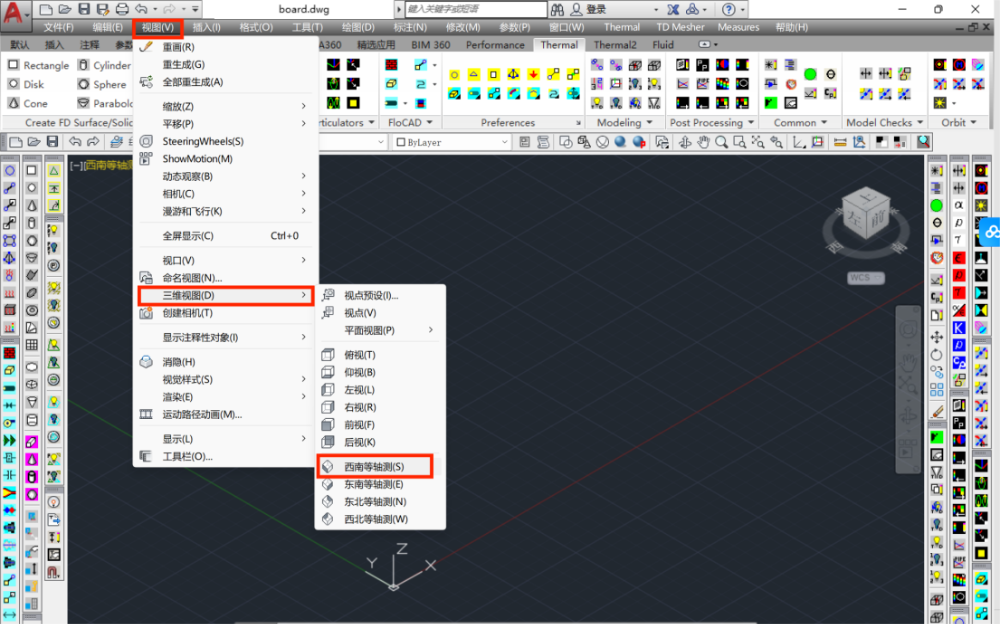The width and height of the screenshot is (1000, 624).
Task: Click the green circle icon in right toolbar
Action: [x=936, y=205]
